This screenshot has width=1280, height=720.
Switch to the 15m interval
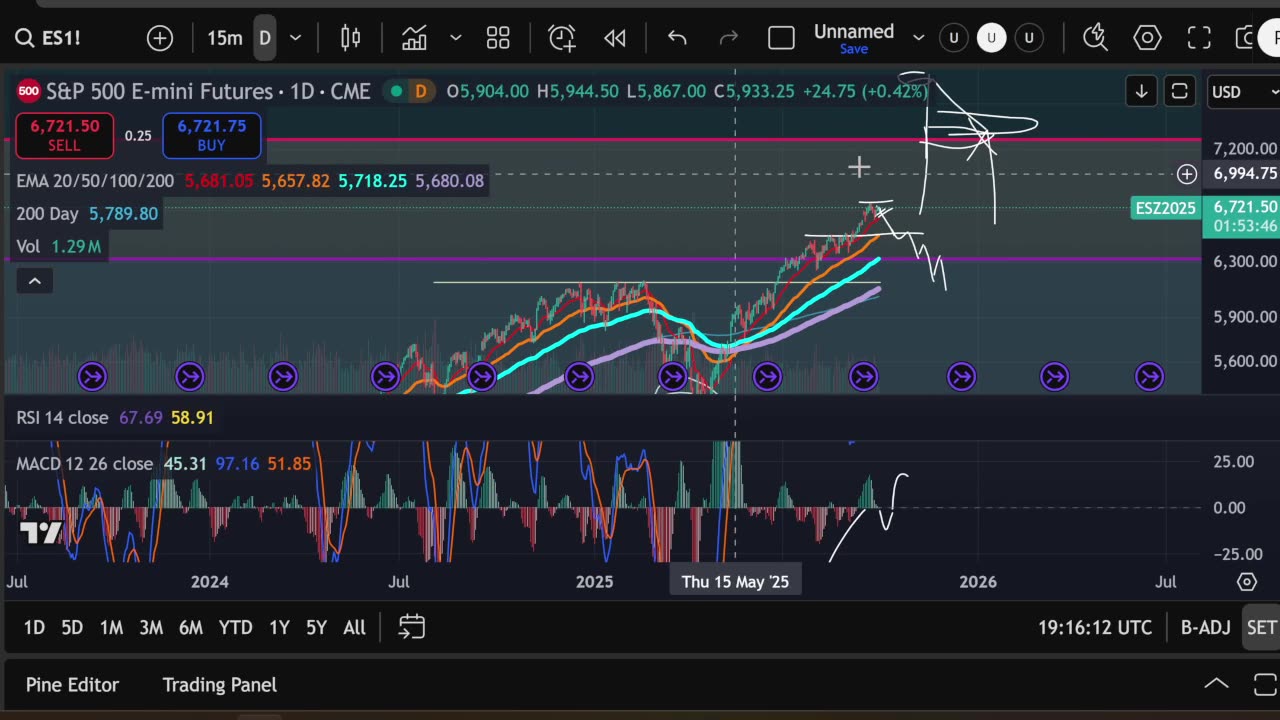point(225,38)
